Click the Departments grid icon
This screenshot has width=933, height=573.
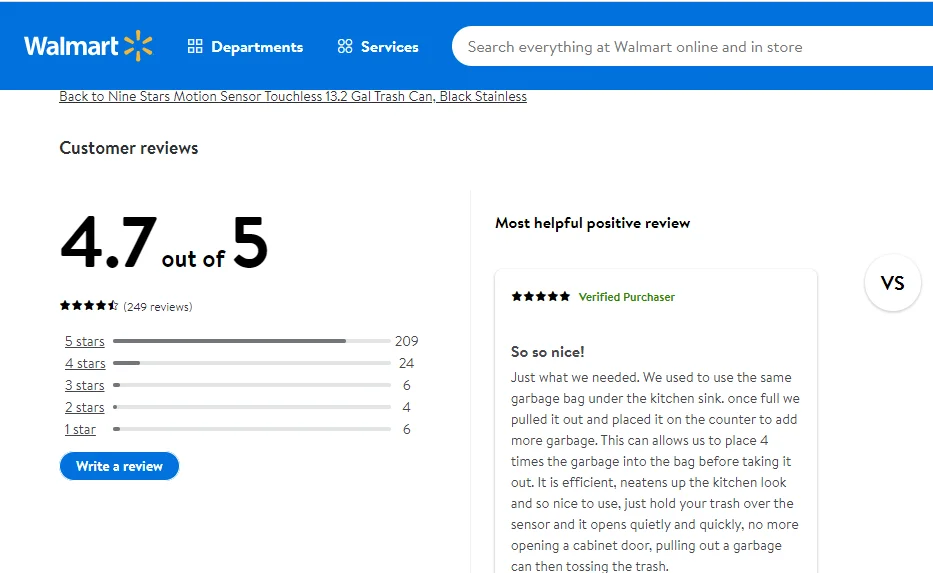(195, 47)
